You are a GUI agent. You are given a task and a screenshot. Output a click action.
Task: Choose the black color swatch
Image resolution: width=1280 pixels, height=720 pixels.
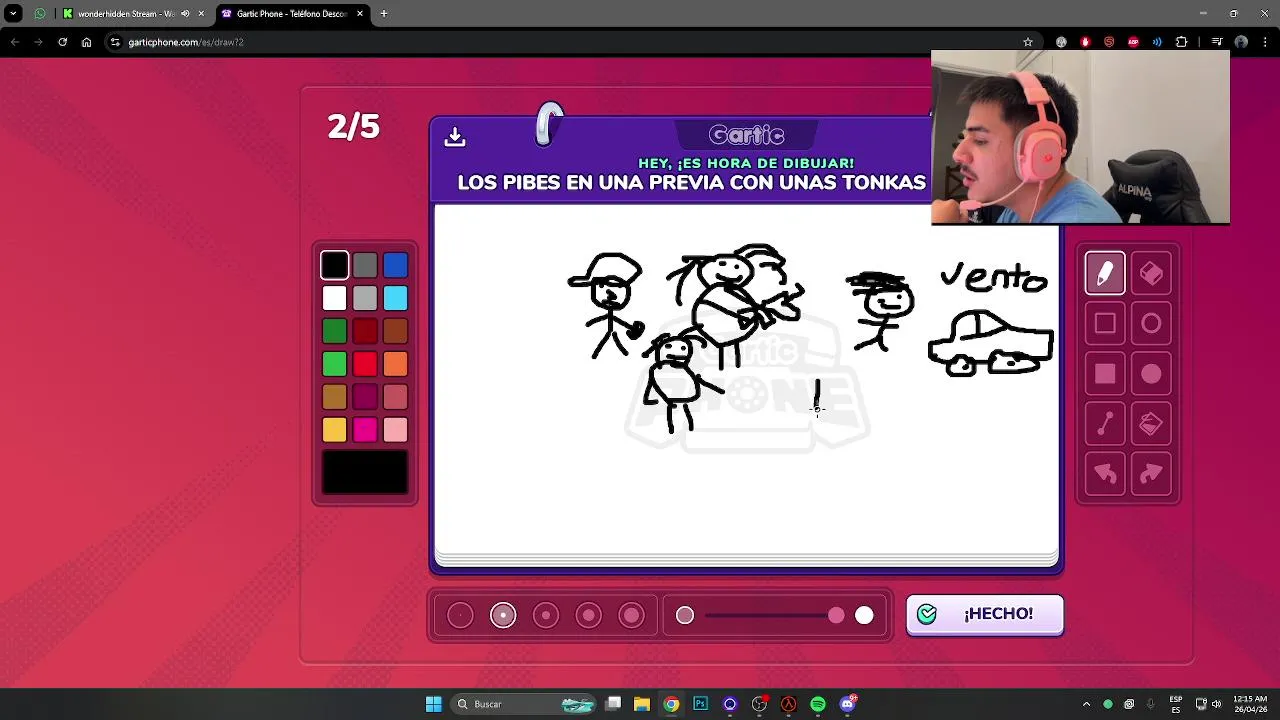[x=335, y=265]
